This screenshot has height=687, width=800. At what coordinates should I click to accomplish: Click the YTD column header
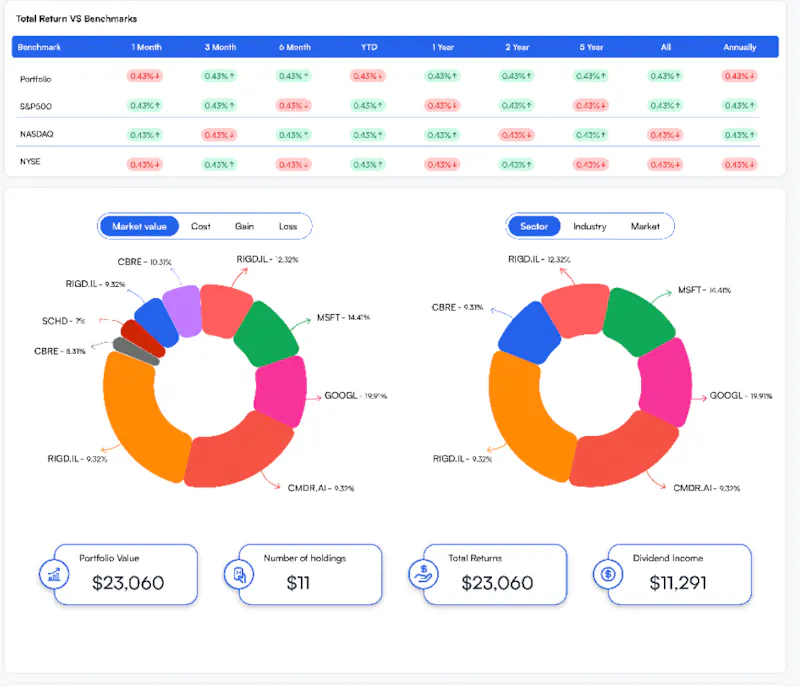pyautogui.click(x=369, y=47)
